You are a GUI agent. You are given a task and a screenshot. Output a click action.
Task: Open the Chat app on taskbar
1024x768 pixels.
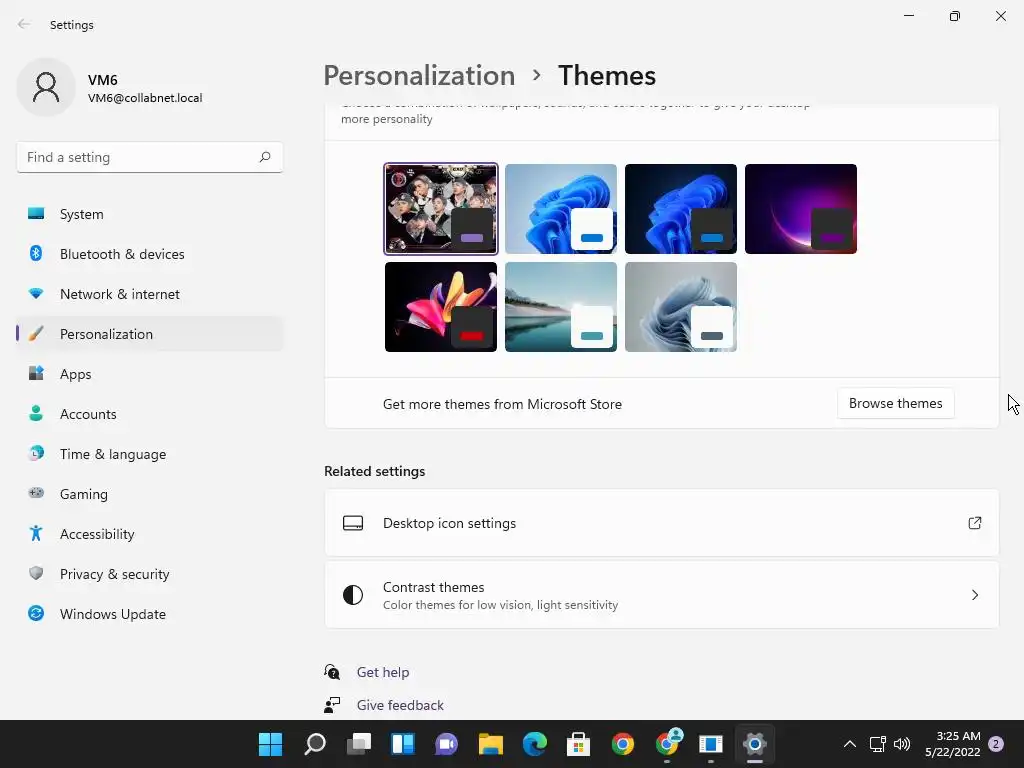click(447, 744)
